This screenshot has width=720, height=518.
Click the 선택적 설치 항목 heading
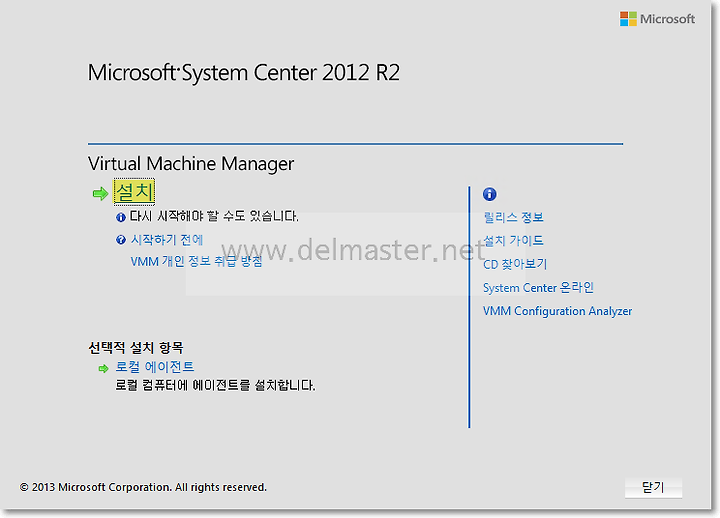(136, 348)
